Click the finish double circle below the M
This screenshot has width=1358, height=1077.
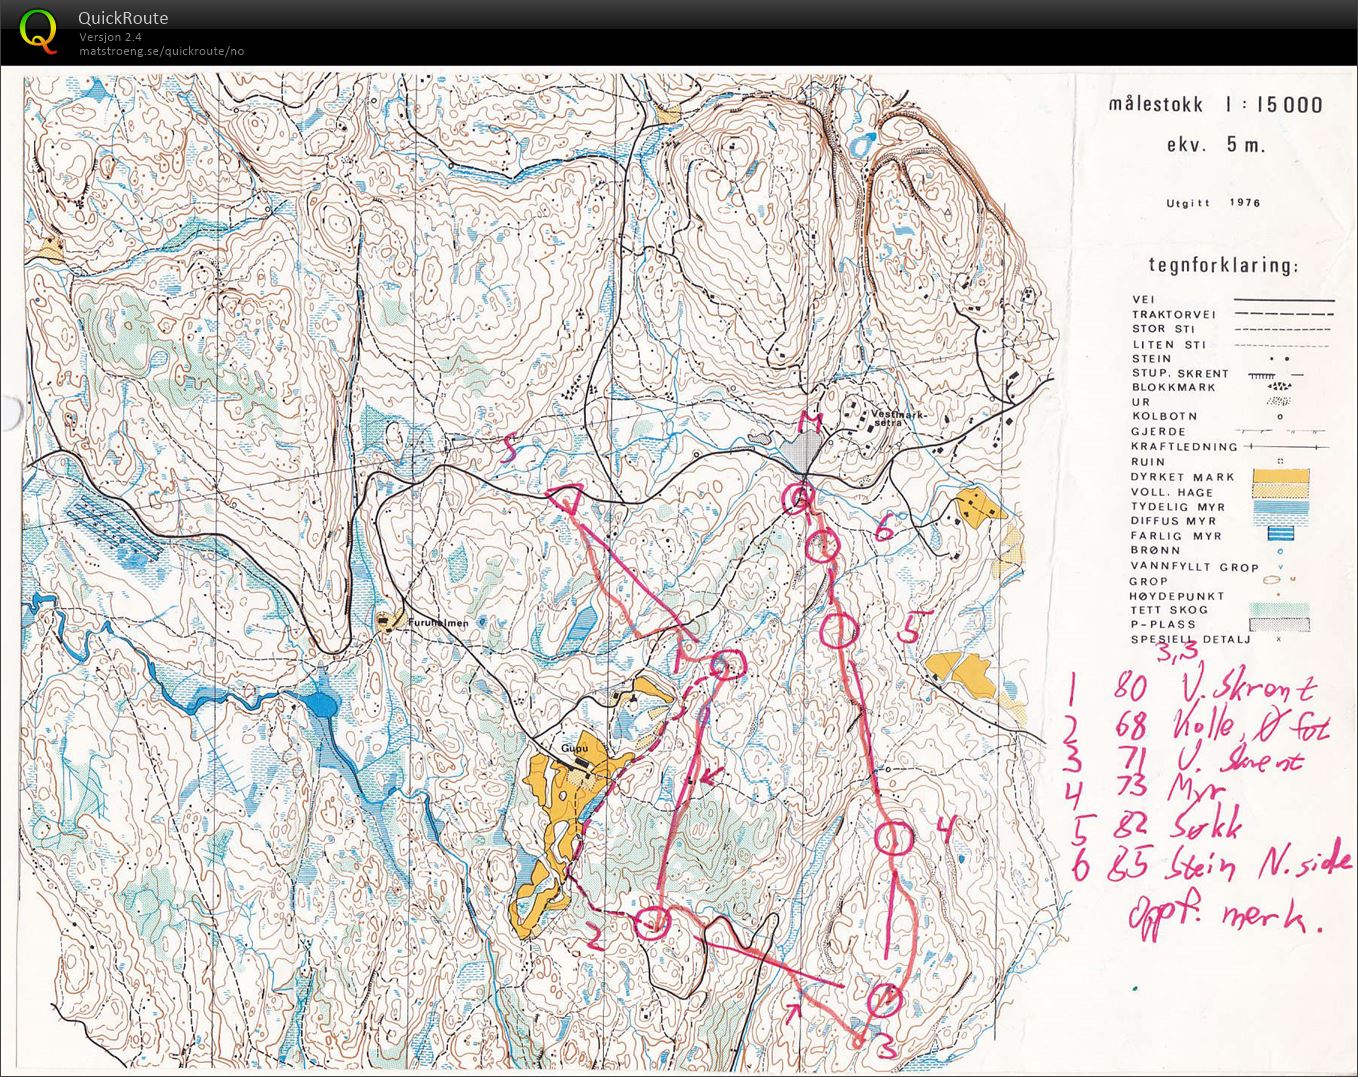(797, 497)
